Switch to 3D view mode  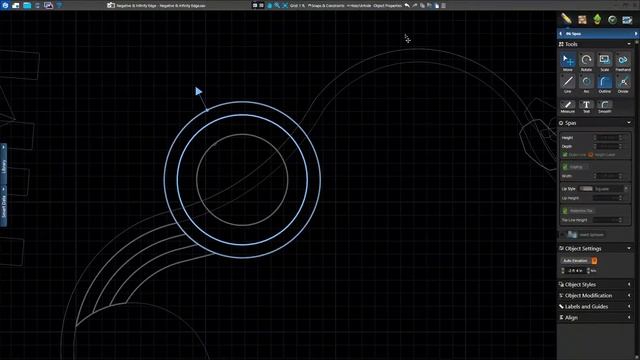coord(261,5)
